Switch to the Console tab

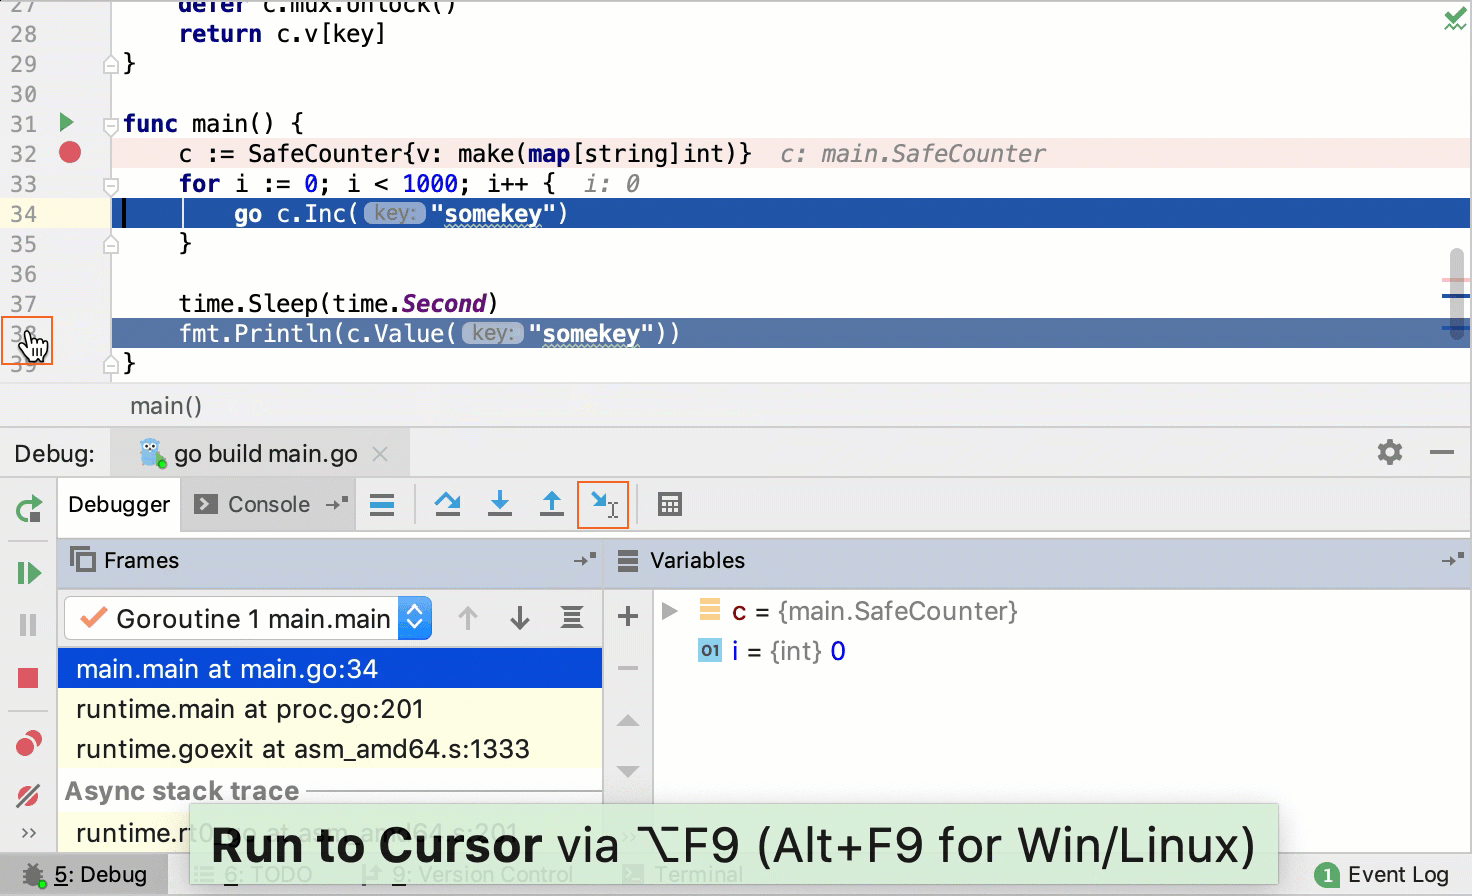click(x=252, y=505)
